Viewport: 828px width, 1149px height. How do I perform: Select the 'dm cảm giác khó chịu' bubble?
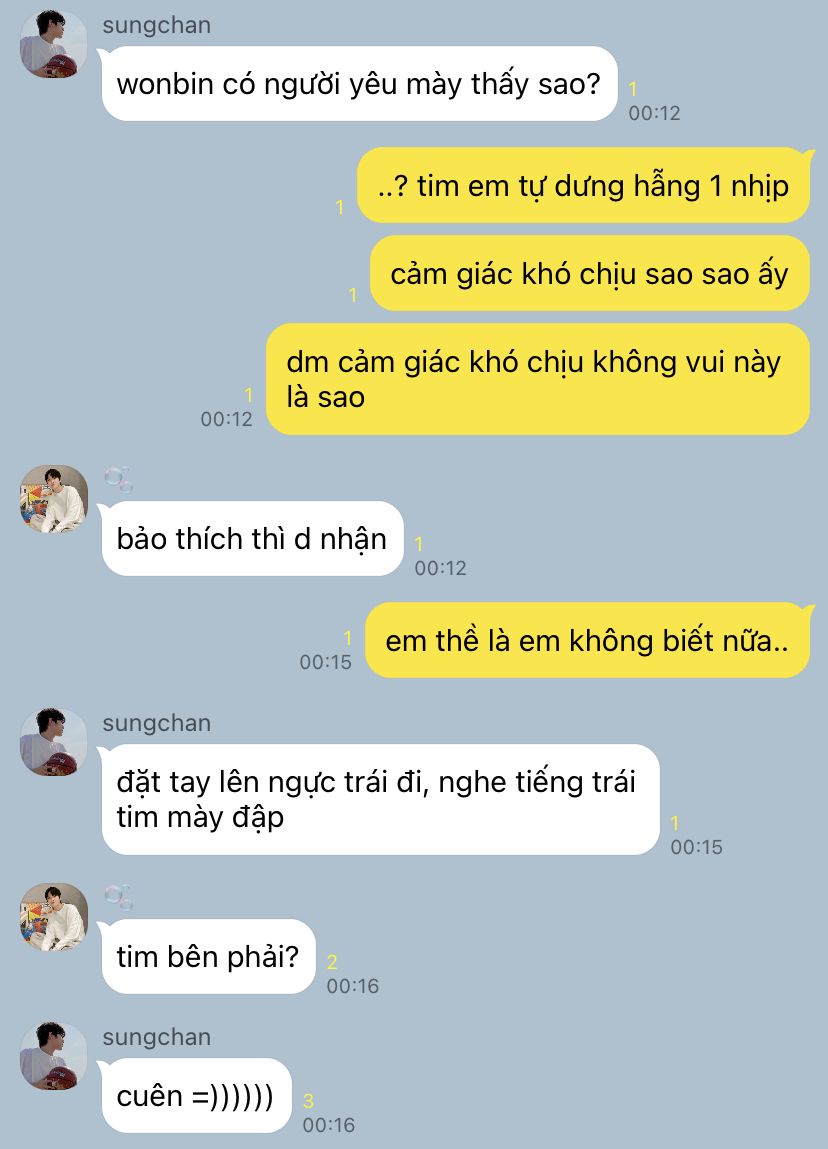coord(538,379)
